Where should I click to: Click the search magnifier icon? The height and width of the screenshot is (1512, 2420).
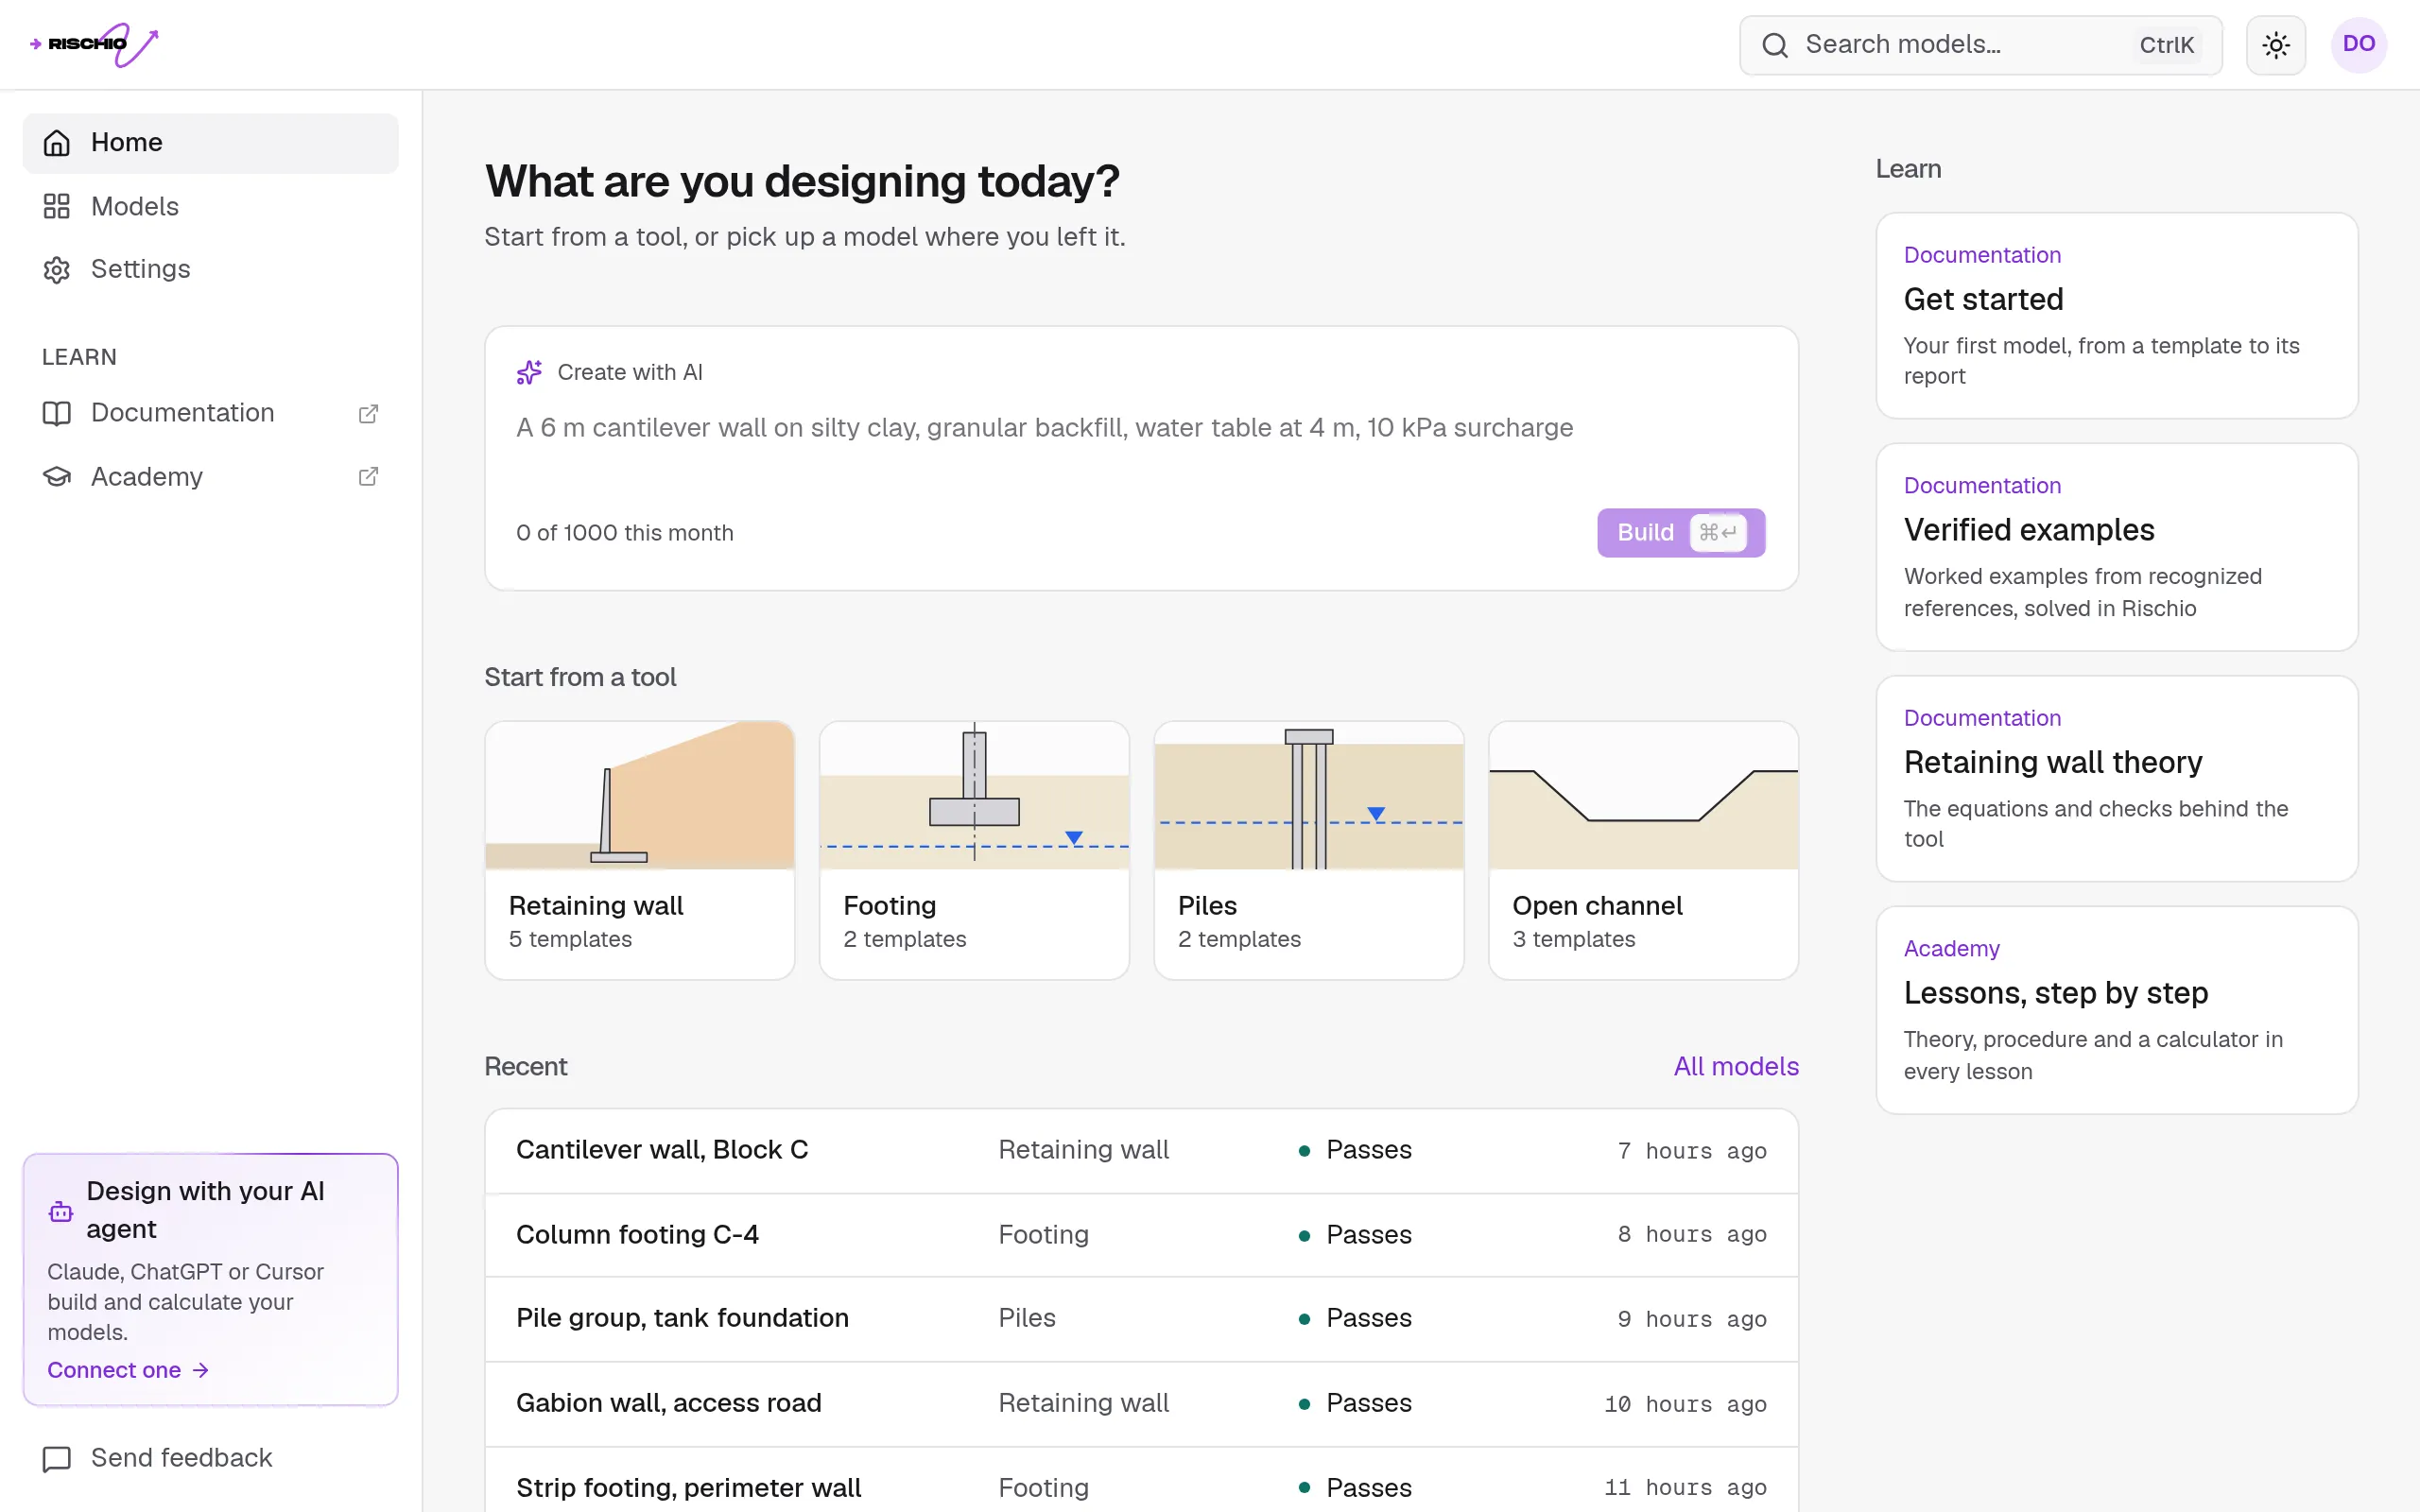[x=1775, y=45]
